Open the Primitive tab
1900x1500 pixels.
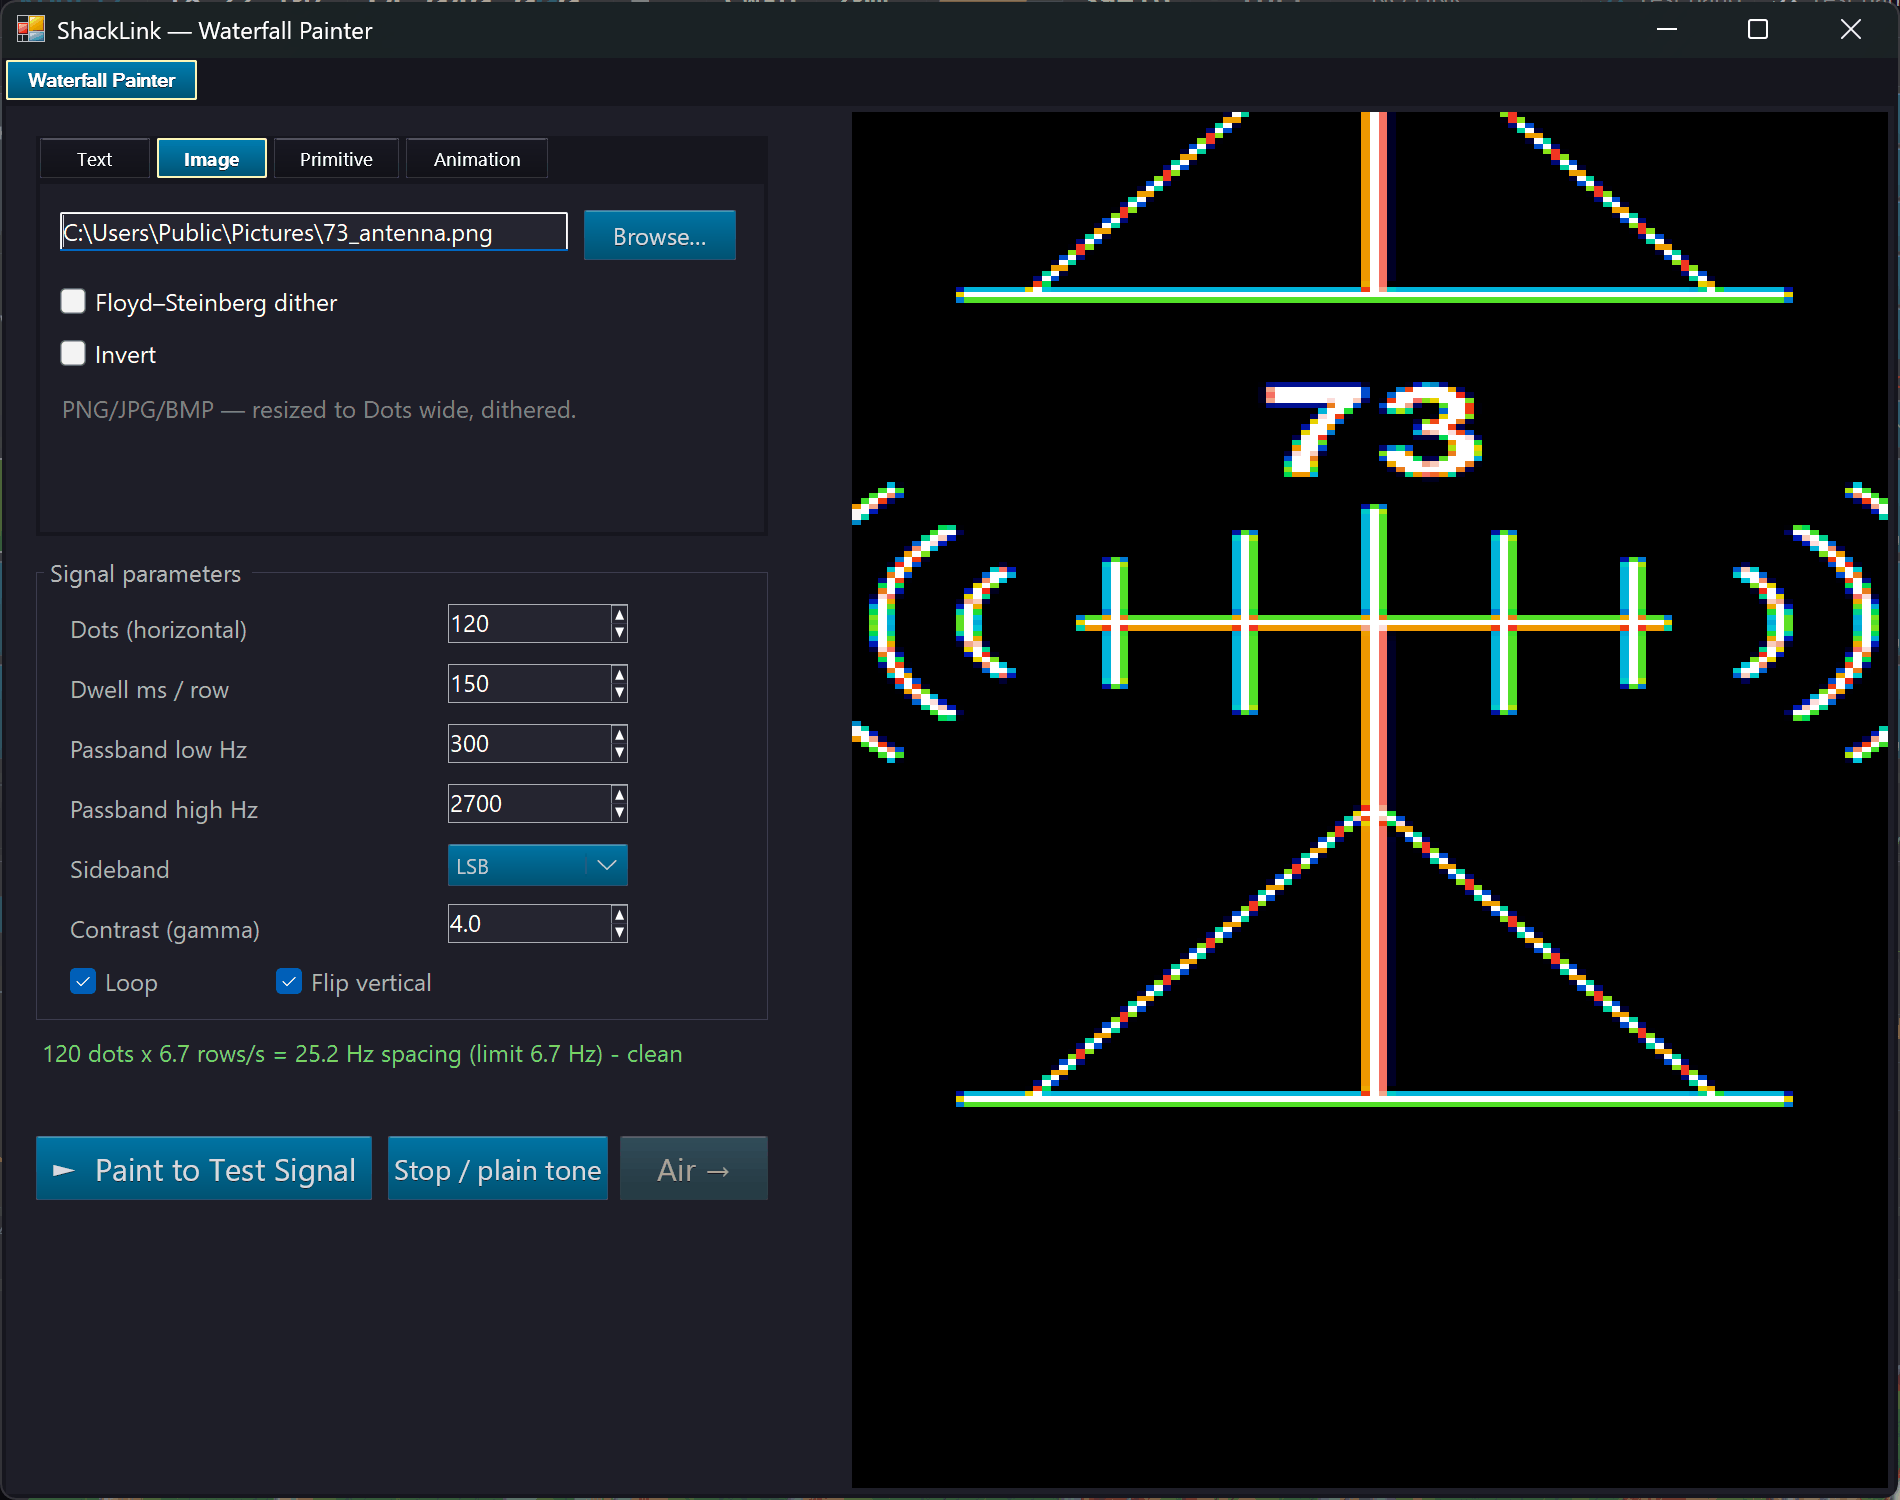pyautogui.click(x=336, y=159)
